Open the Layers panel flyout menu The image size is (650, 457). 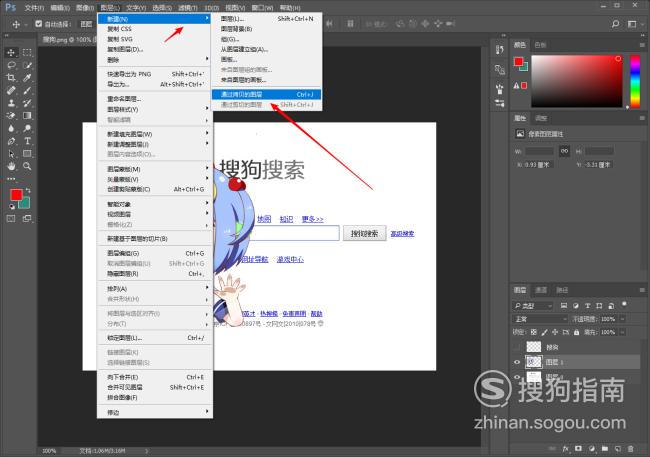[x=642, y=290]
